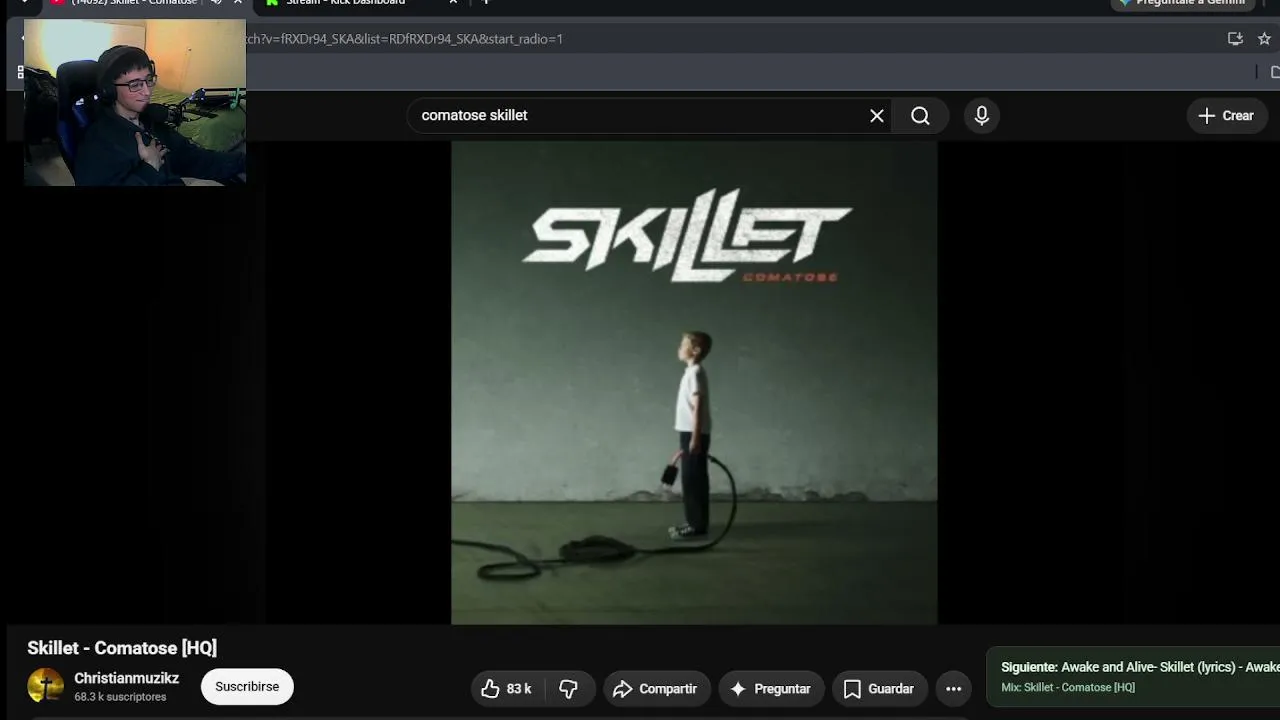The height and width of the screenshot is (720, 1280).
Task: Open the Compartir share button
Action: click(x=655, y=688)
